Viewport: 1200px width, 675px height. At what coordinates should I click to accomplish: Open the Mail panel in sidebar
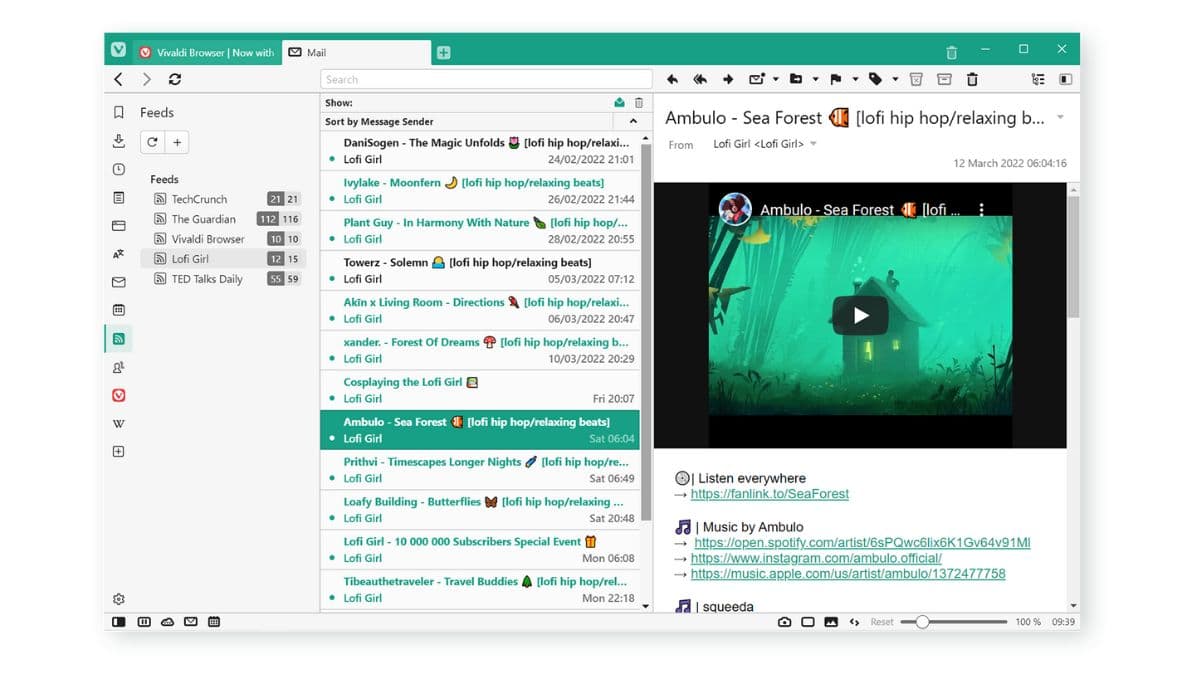pyautogui.click(x=118, y=282)
